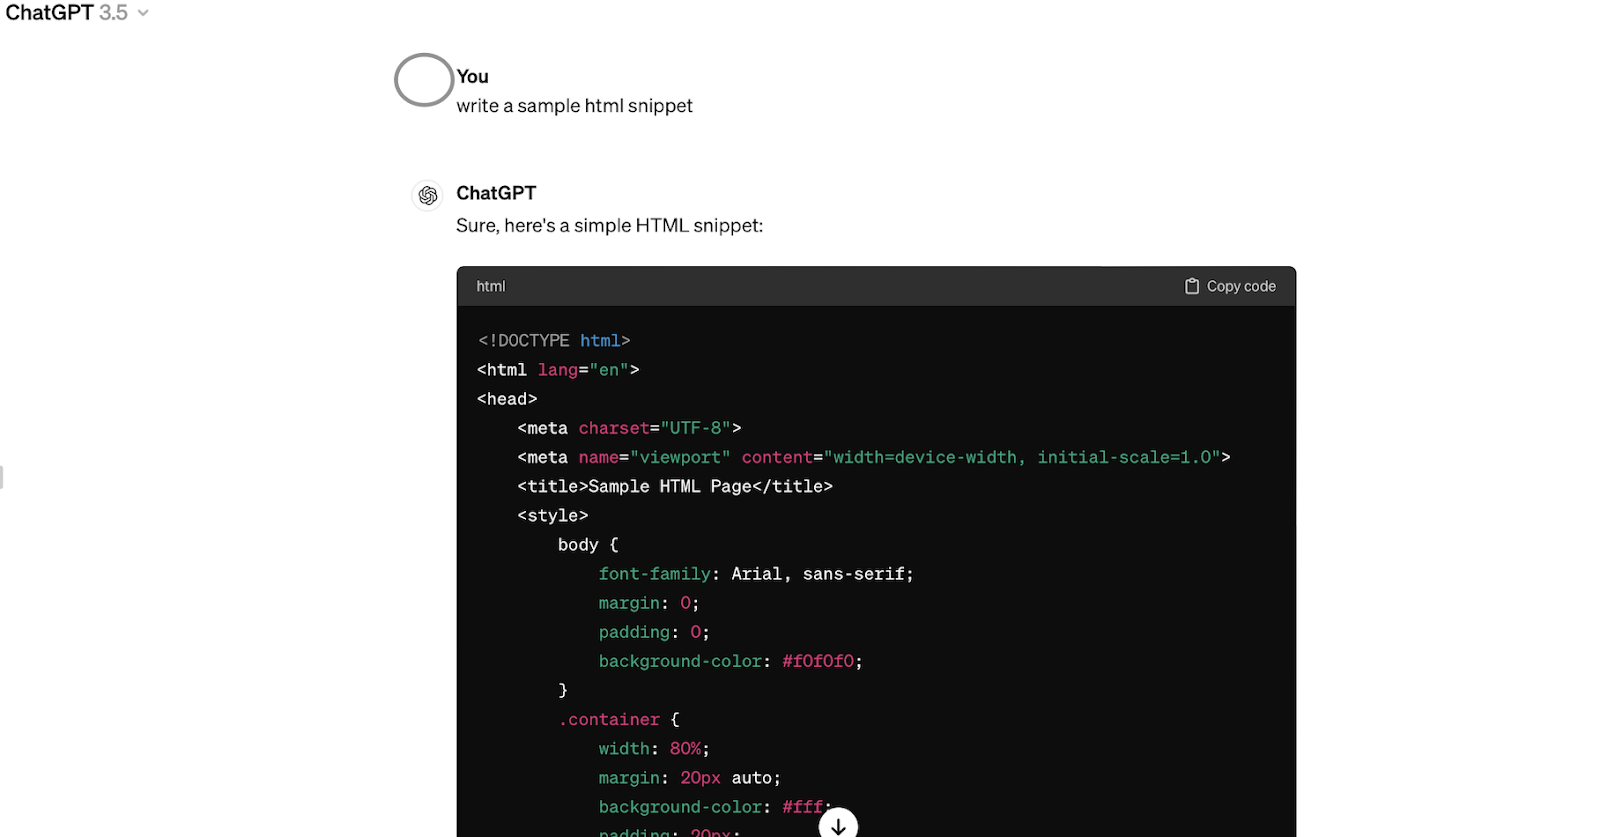1600x837 pixels.
Task: Click the background-color: #f0f0f0 line
Action: [x=731, y=661]
